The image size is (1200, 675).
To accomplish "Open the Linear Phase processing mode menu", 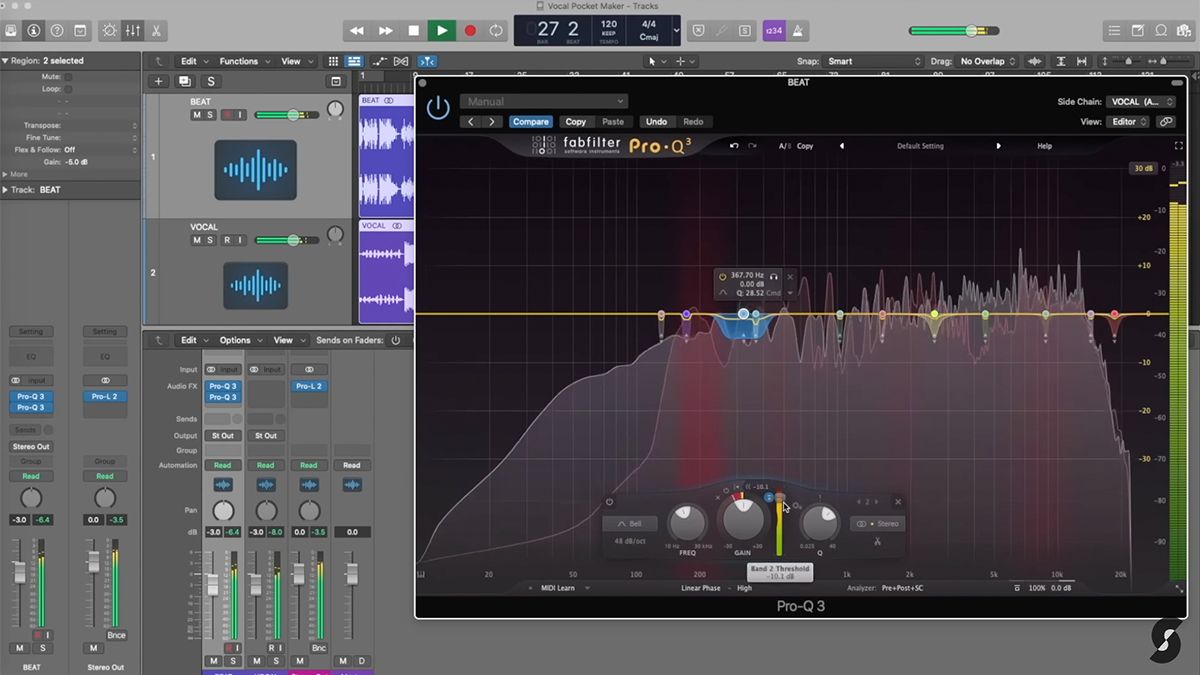I will tap(702, 588).
